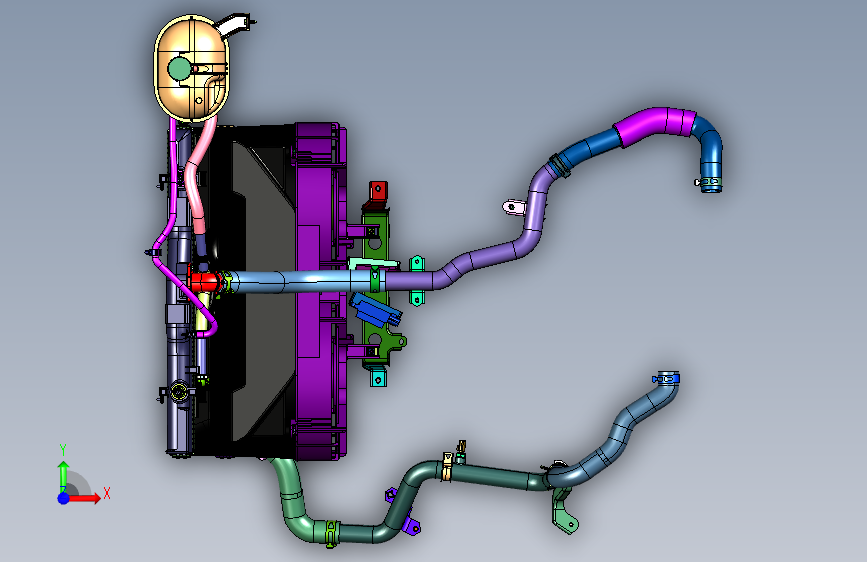Screen dimensions: 867x562
Task: Click the red X axis arrow of triad
Action: [x=85, y=498]
